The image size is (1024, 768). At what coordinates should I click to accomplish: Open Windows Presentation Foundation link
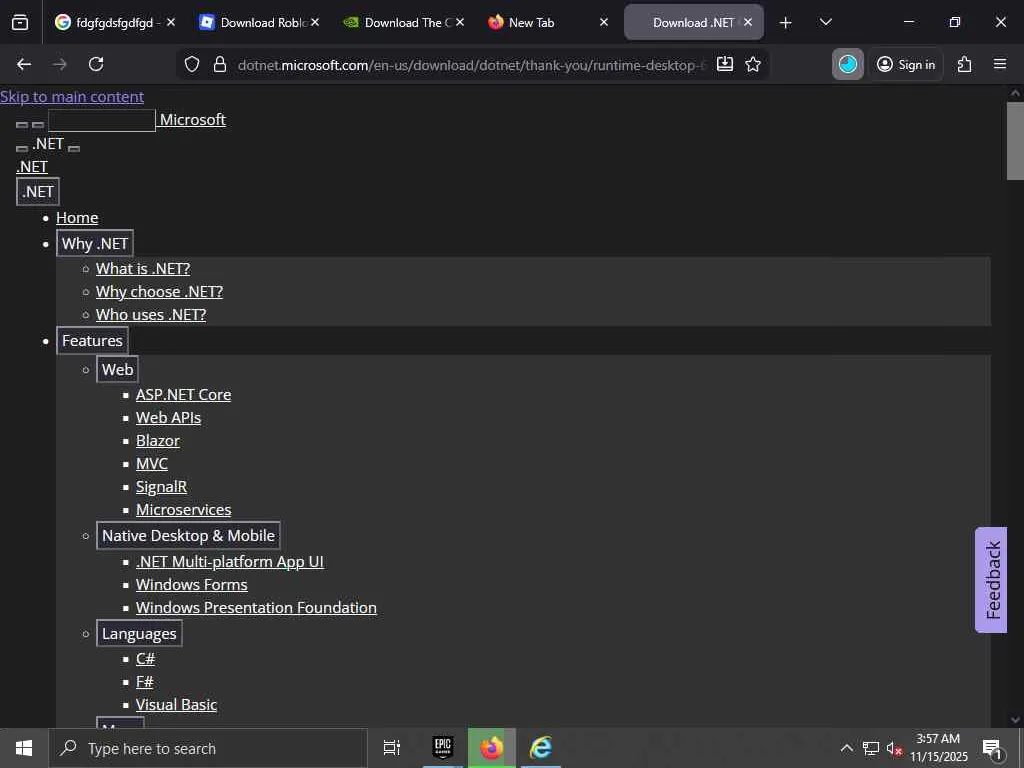256,607
